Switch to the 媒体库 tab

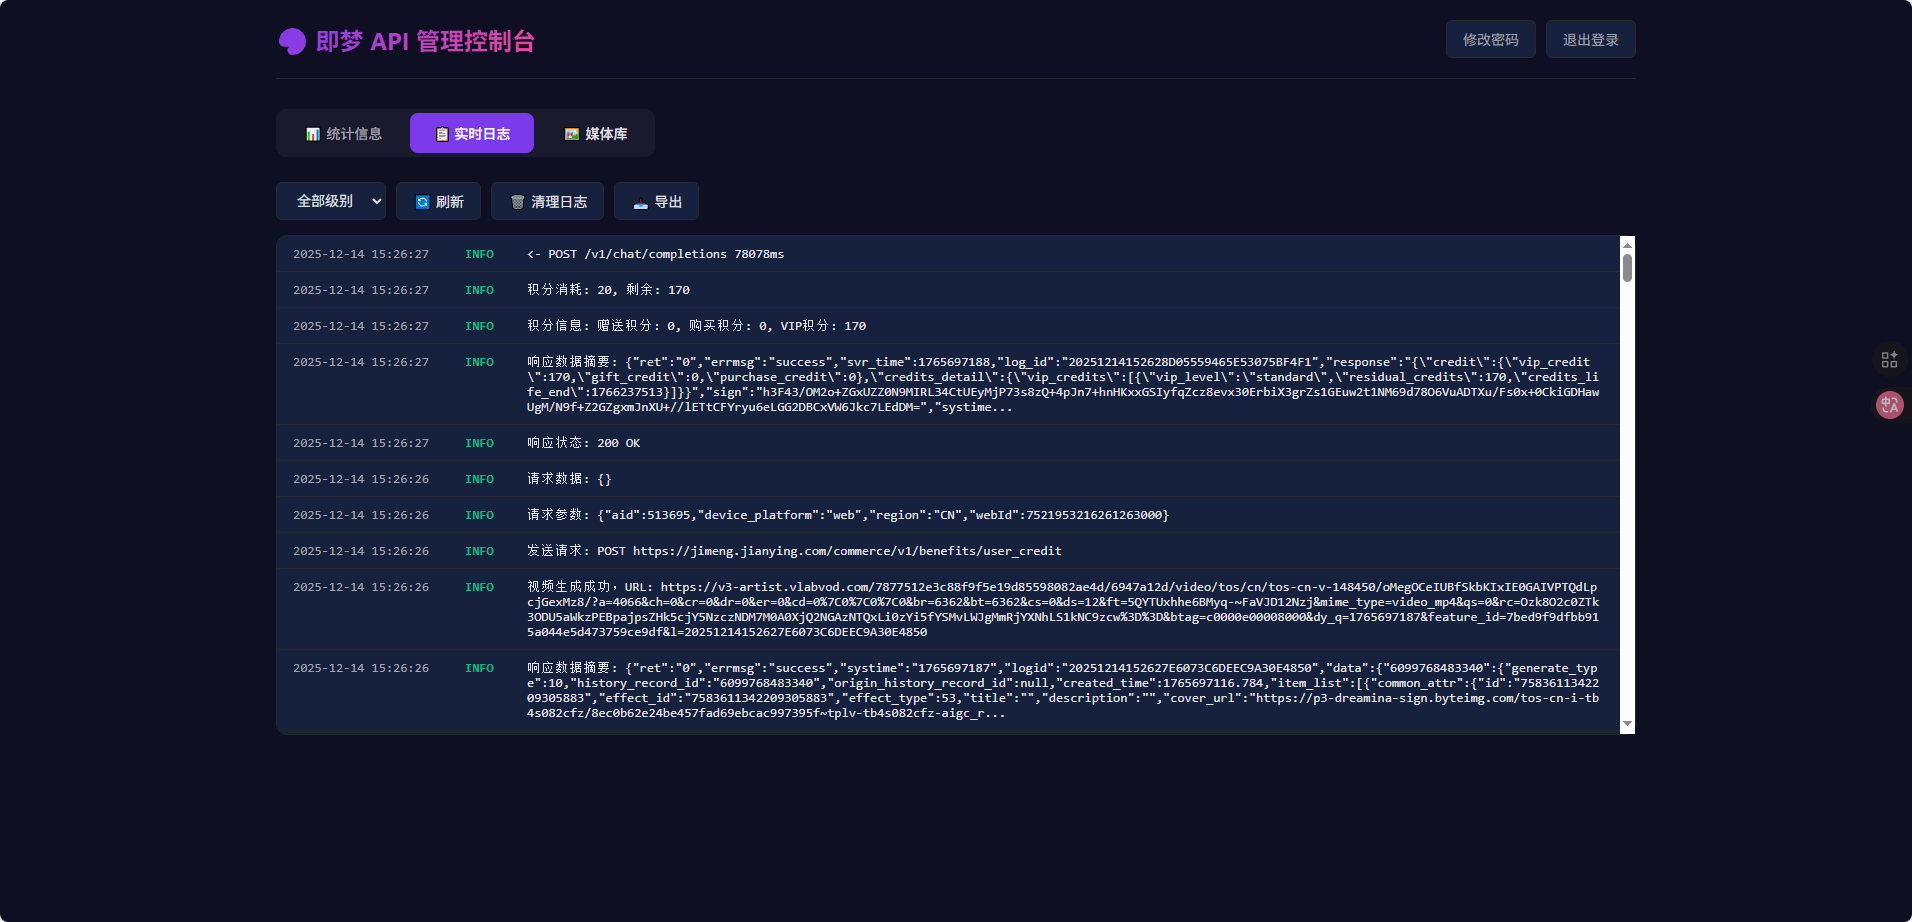click(596, 134)
